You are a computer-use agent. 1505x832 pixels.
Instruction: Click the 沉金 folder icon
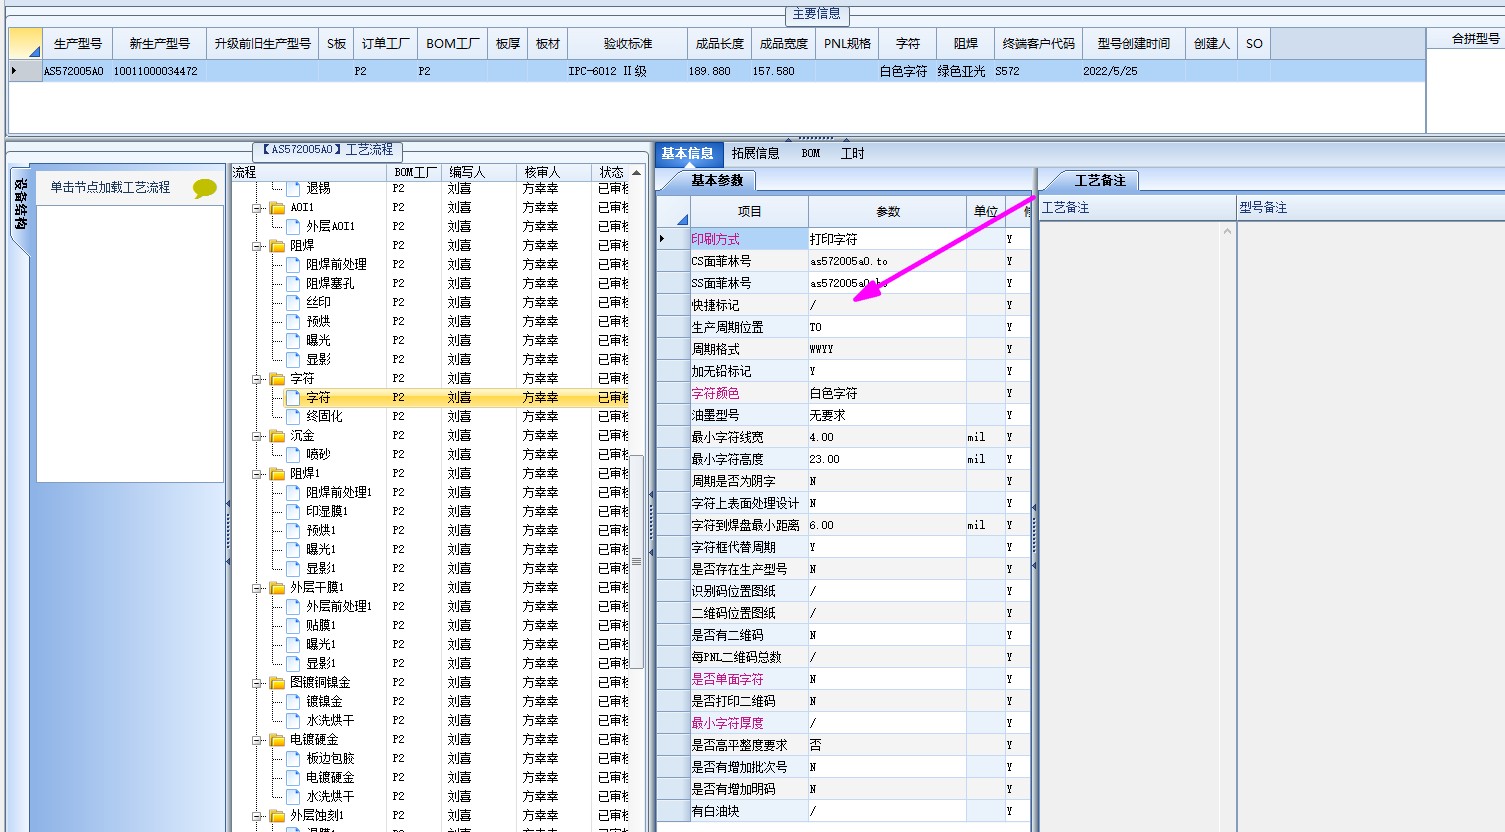click(x=277, y=436)
